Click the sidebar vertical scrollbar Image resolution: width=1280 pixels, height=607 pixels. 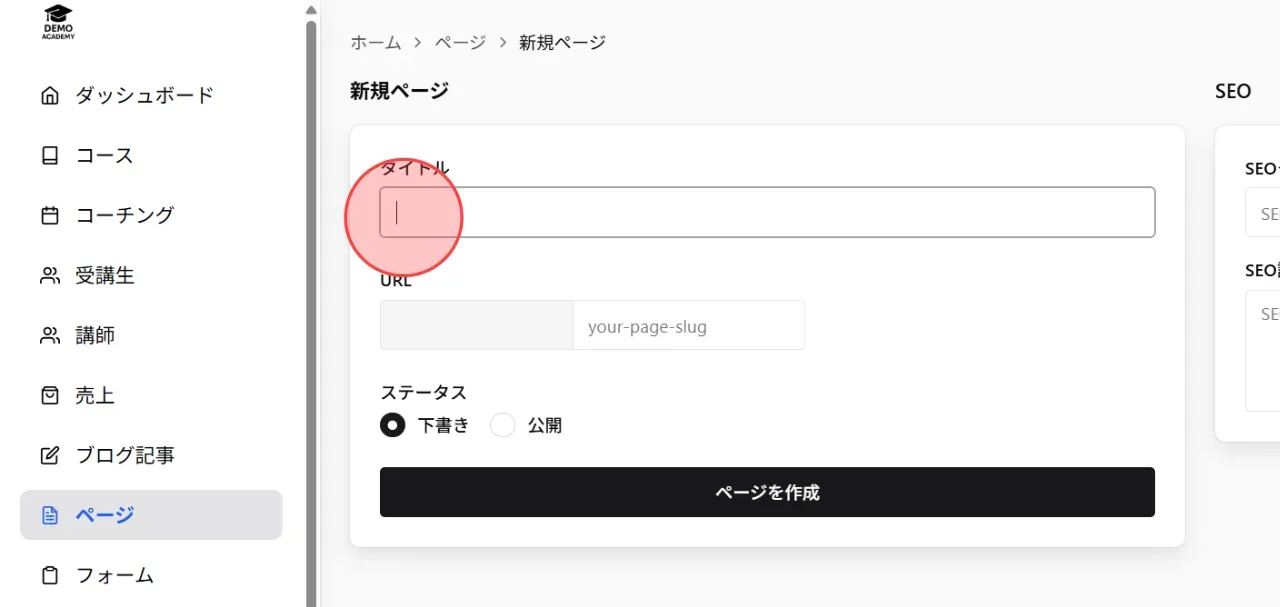coord(311,312)
